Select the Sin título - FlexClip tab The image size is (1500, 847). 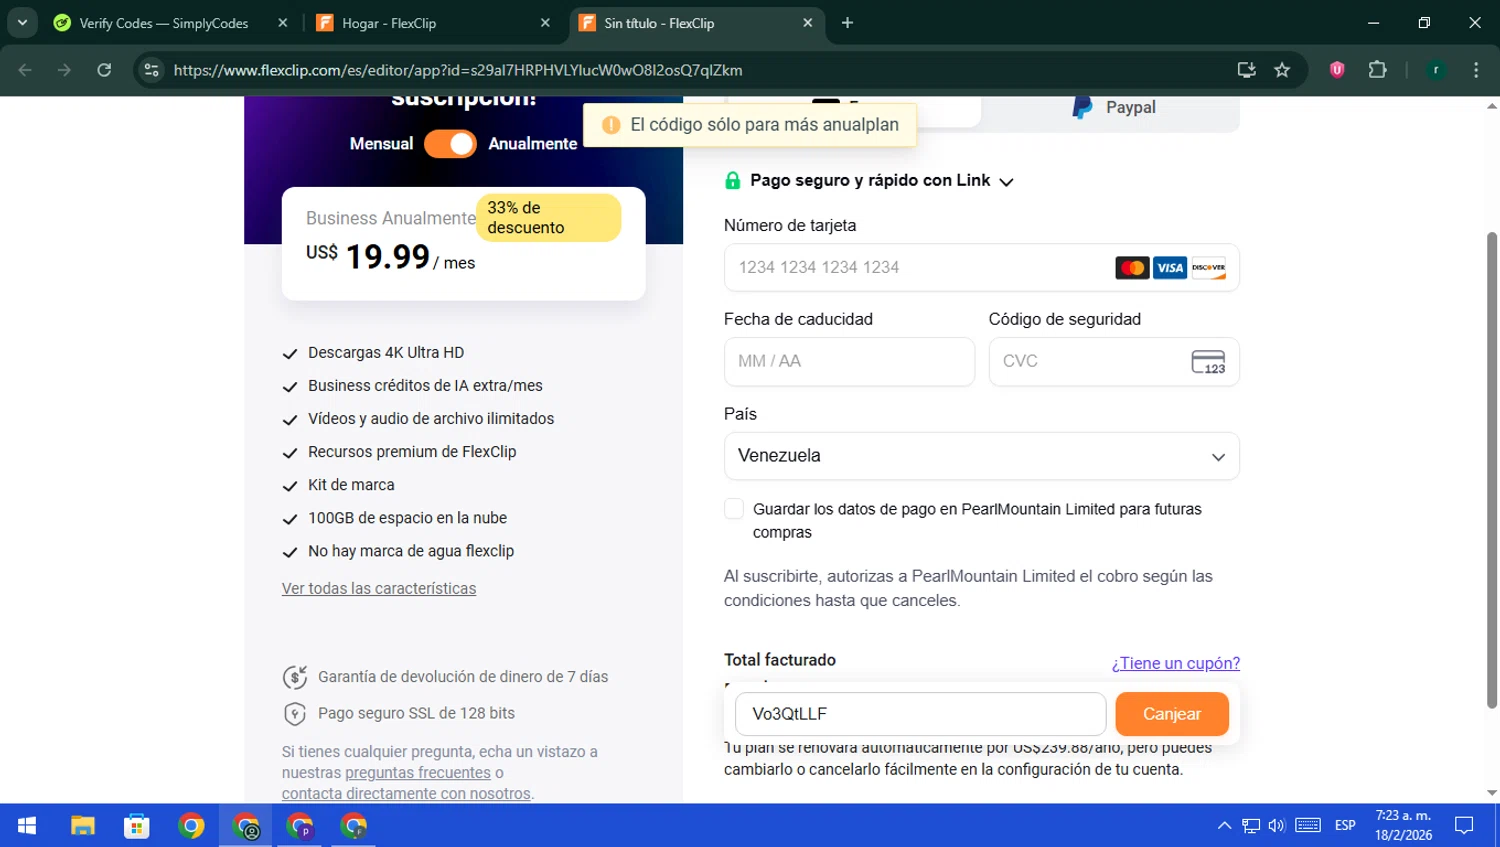(x=659, y=23)
